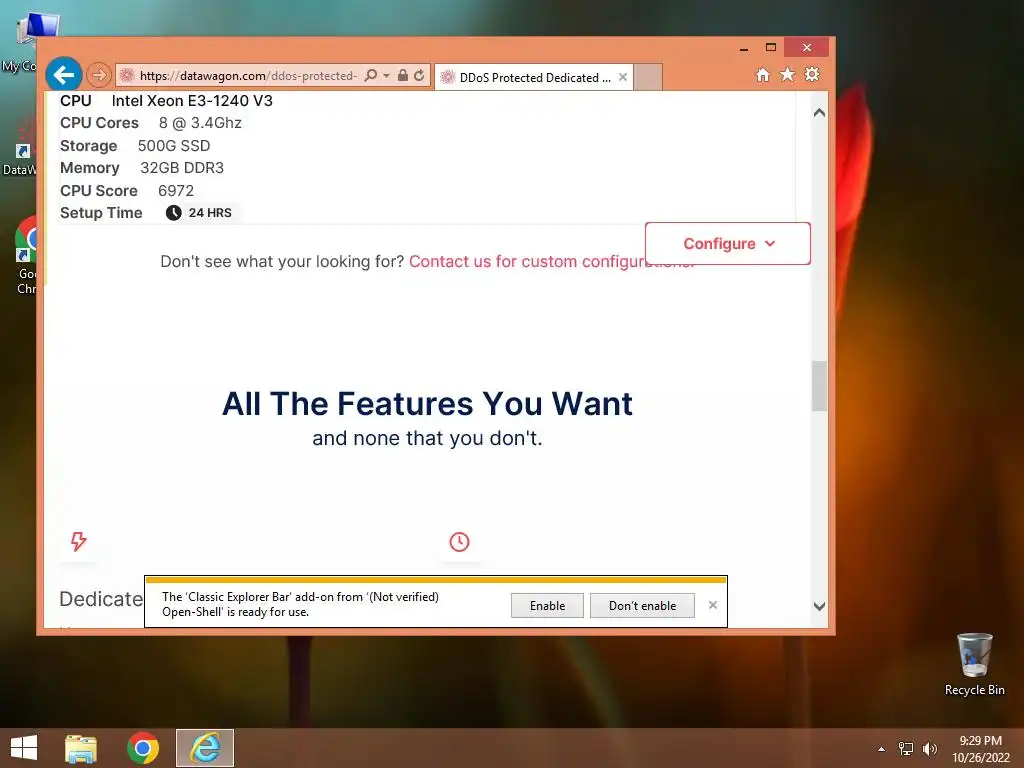The height and width of the screenshot is (768, 1024).
Task: Open the address bar dropdown arrow
Action: tap(386, 76)
